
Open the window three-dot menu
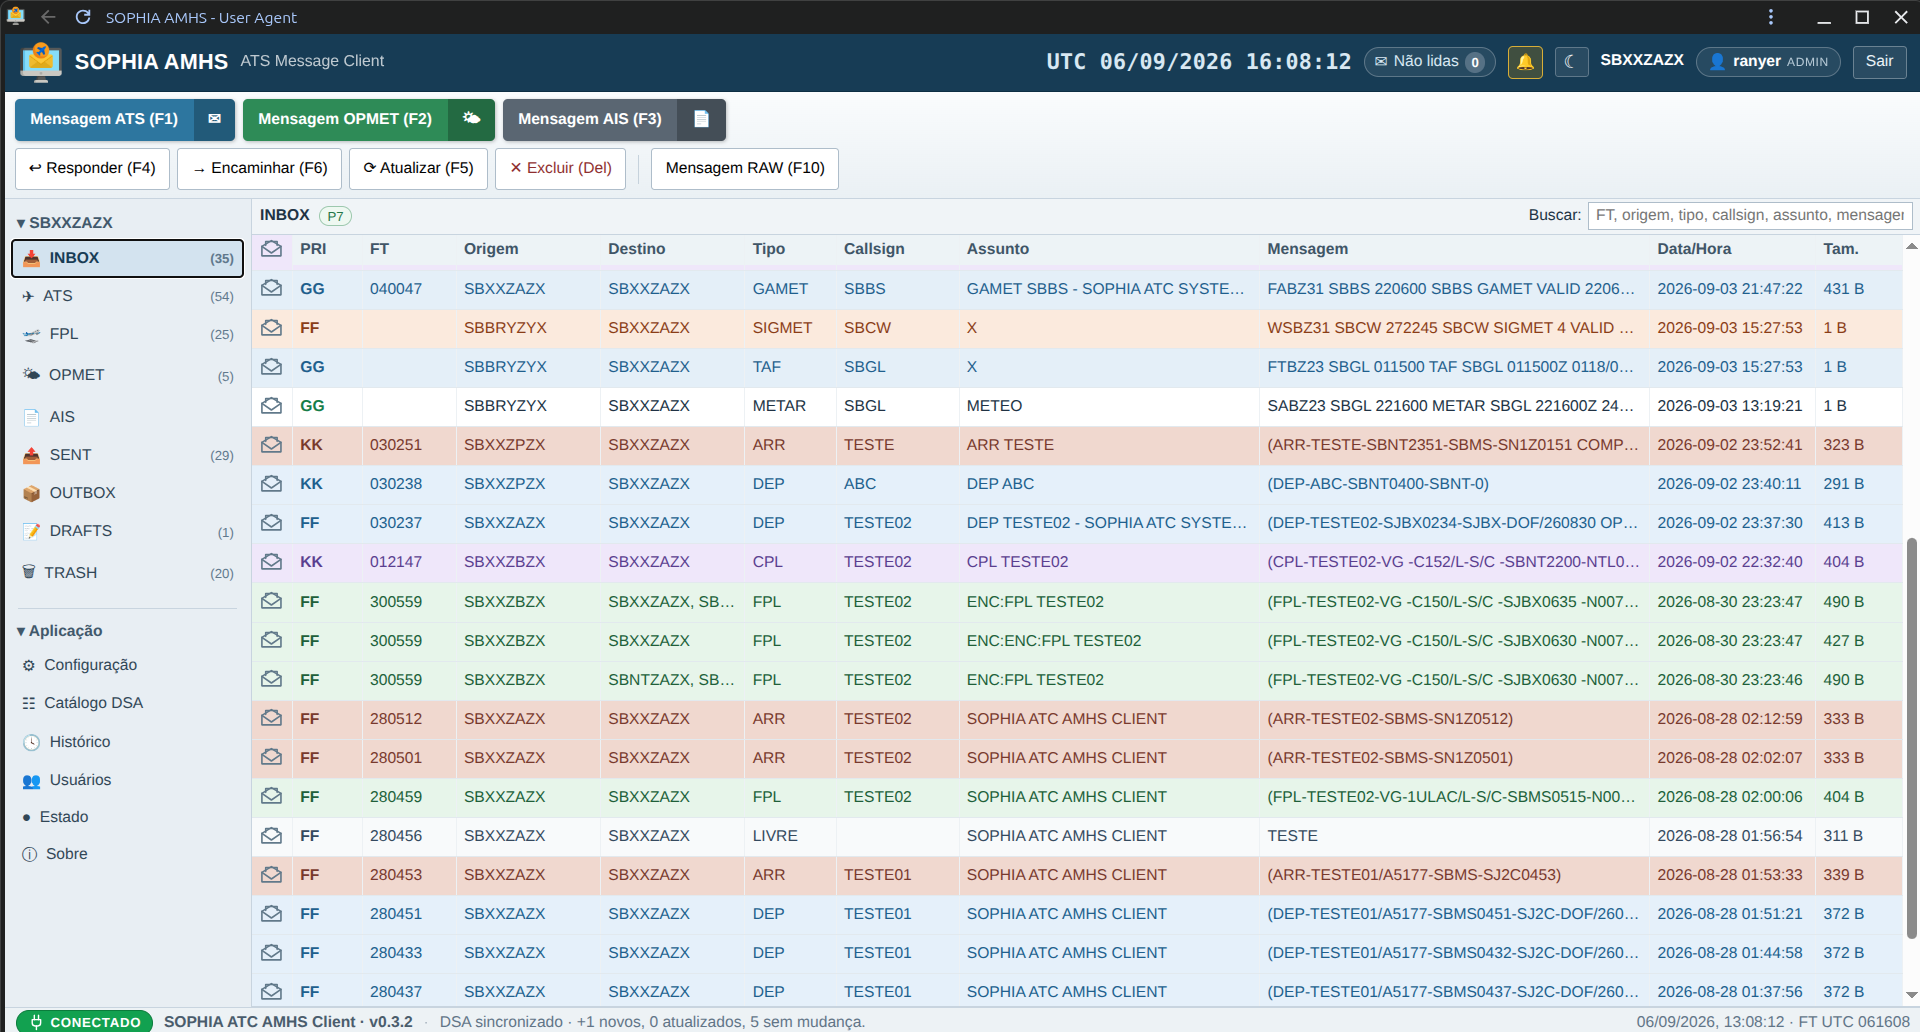[1770, 17]
